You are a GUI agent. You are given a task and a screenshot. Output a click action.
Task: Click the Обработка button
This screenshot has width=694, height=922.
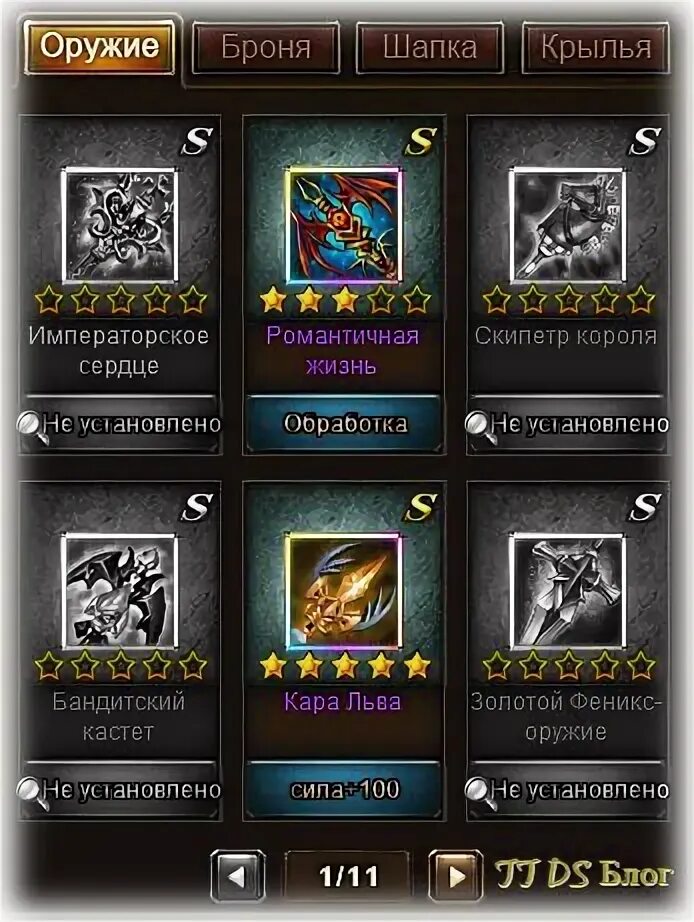point(343,423)
